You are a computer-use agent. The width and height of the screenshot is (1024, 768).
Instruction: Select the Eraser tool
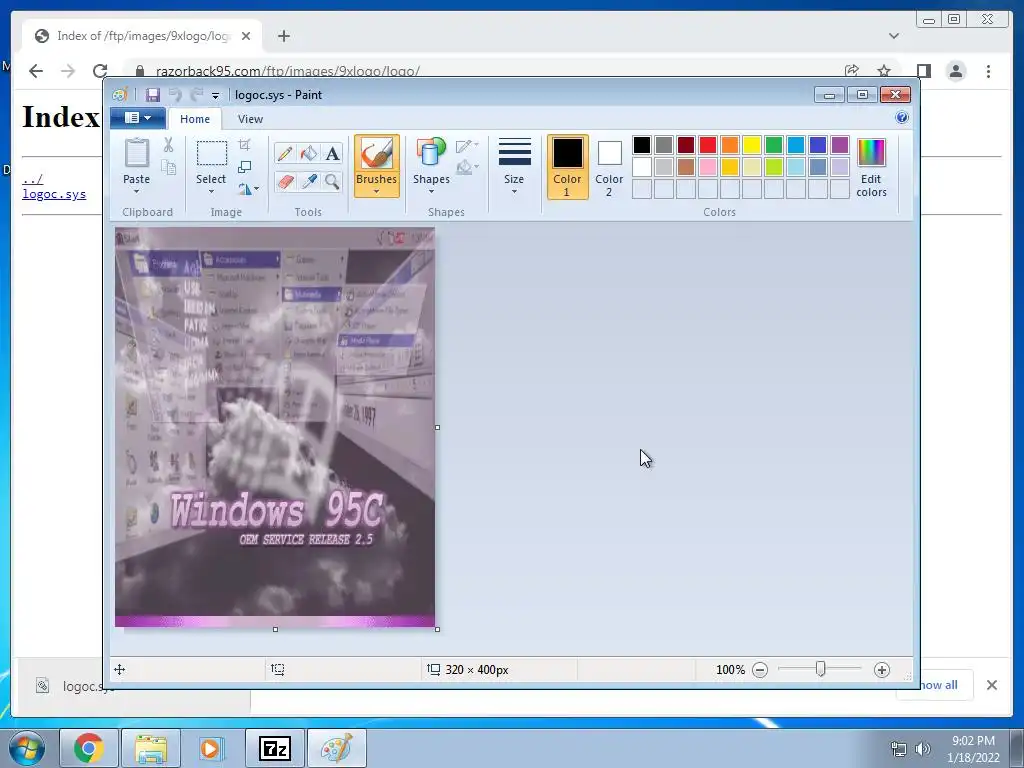point(285,181)
